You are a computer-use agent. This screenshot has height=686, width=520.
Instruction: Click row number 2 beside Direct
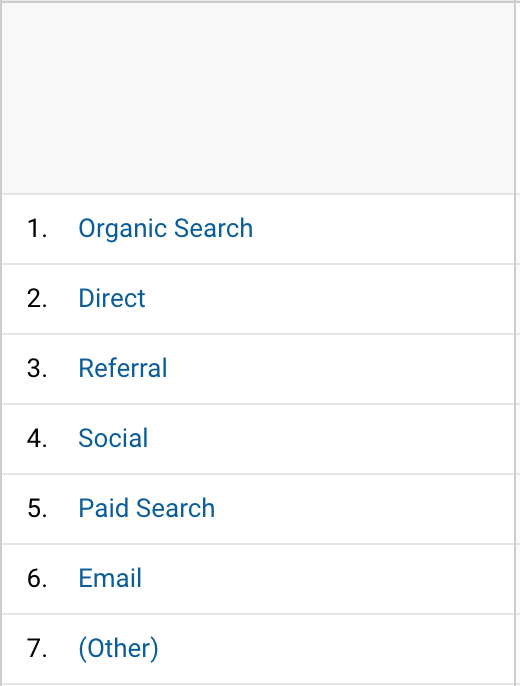point(37,299)
